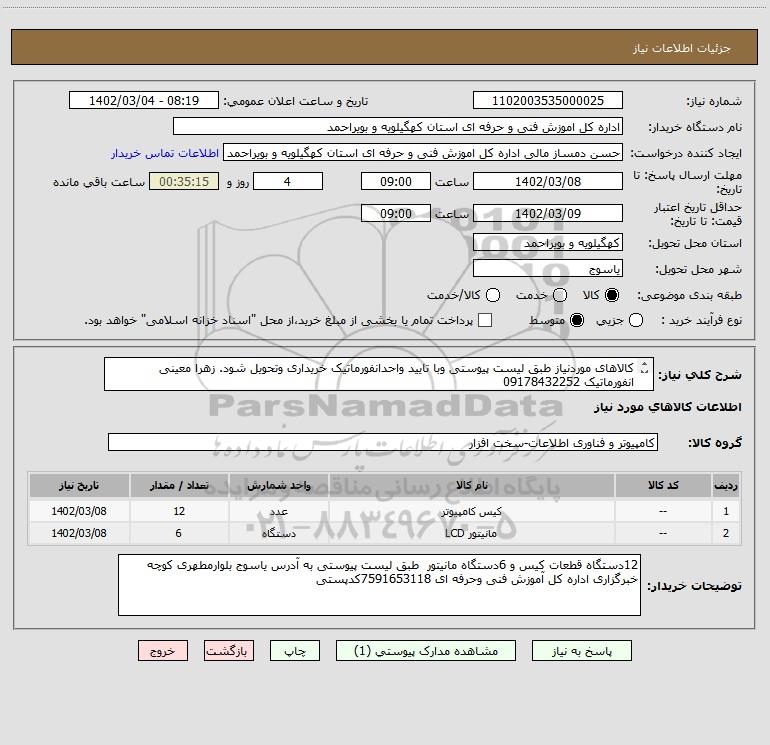Click the general description text area
The height and width of the screenshot is (745, 770).
click(x=379, y=374)
